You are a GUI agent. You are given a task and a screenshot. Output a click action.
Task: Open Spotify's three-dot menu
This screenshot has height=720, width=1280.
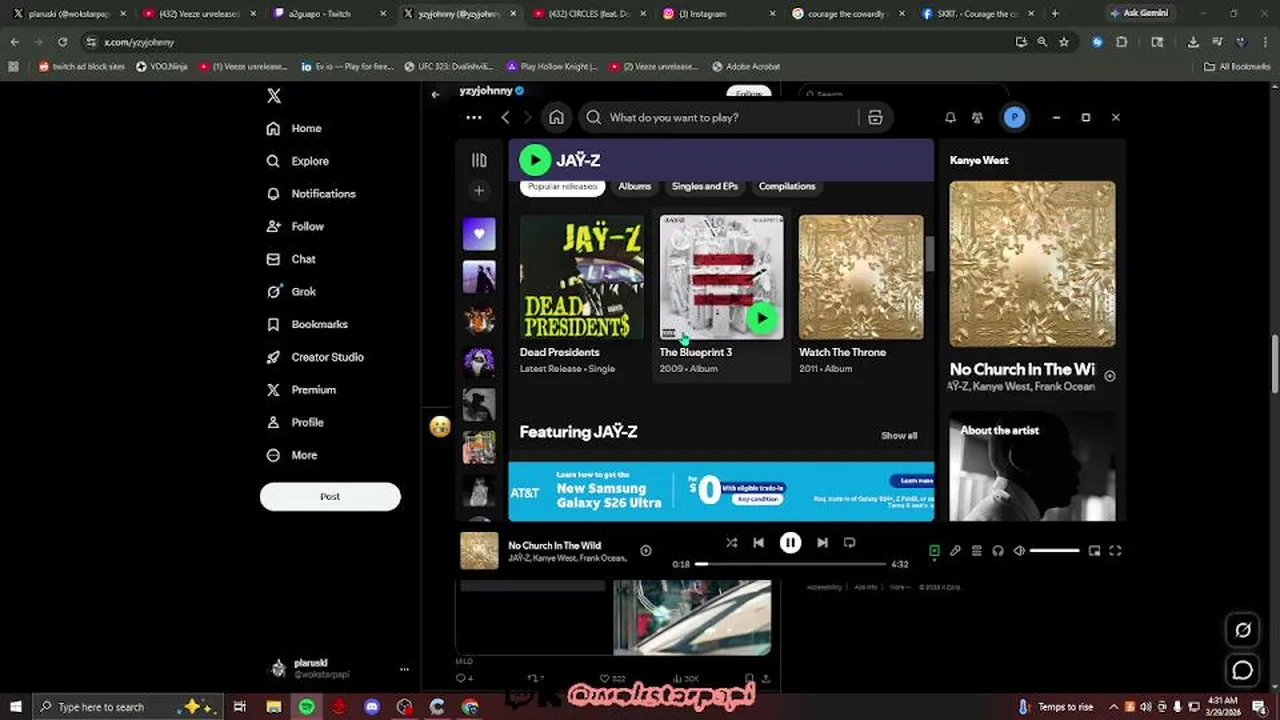(474, 117)
